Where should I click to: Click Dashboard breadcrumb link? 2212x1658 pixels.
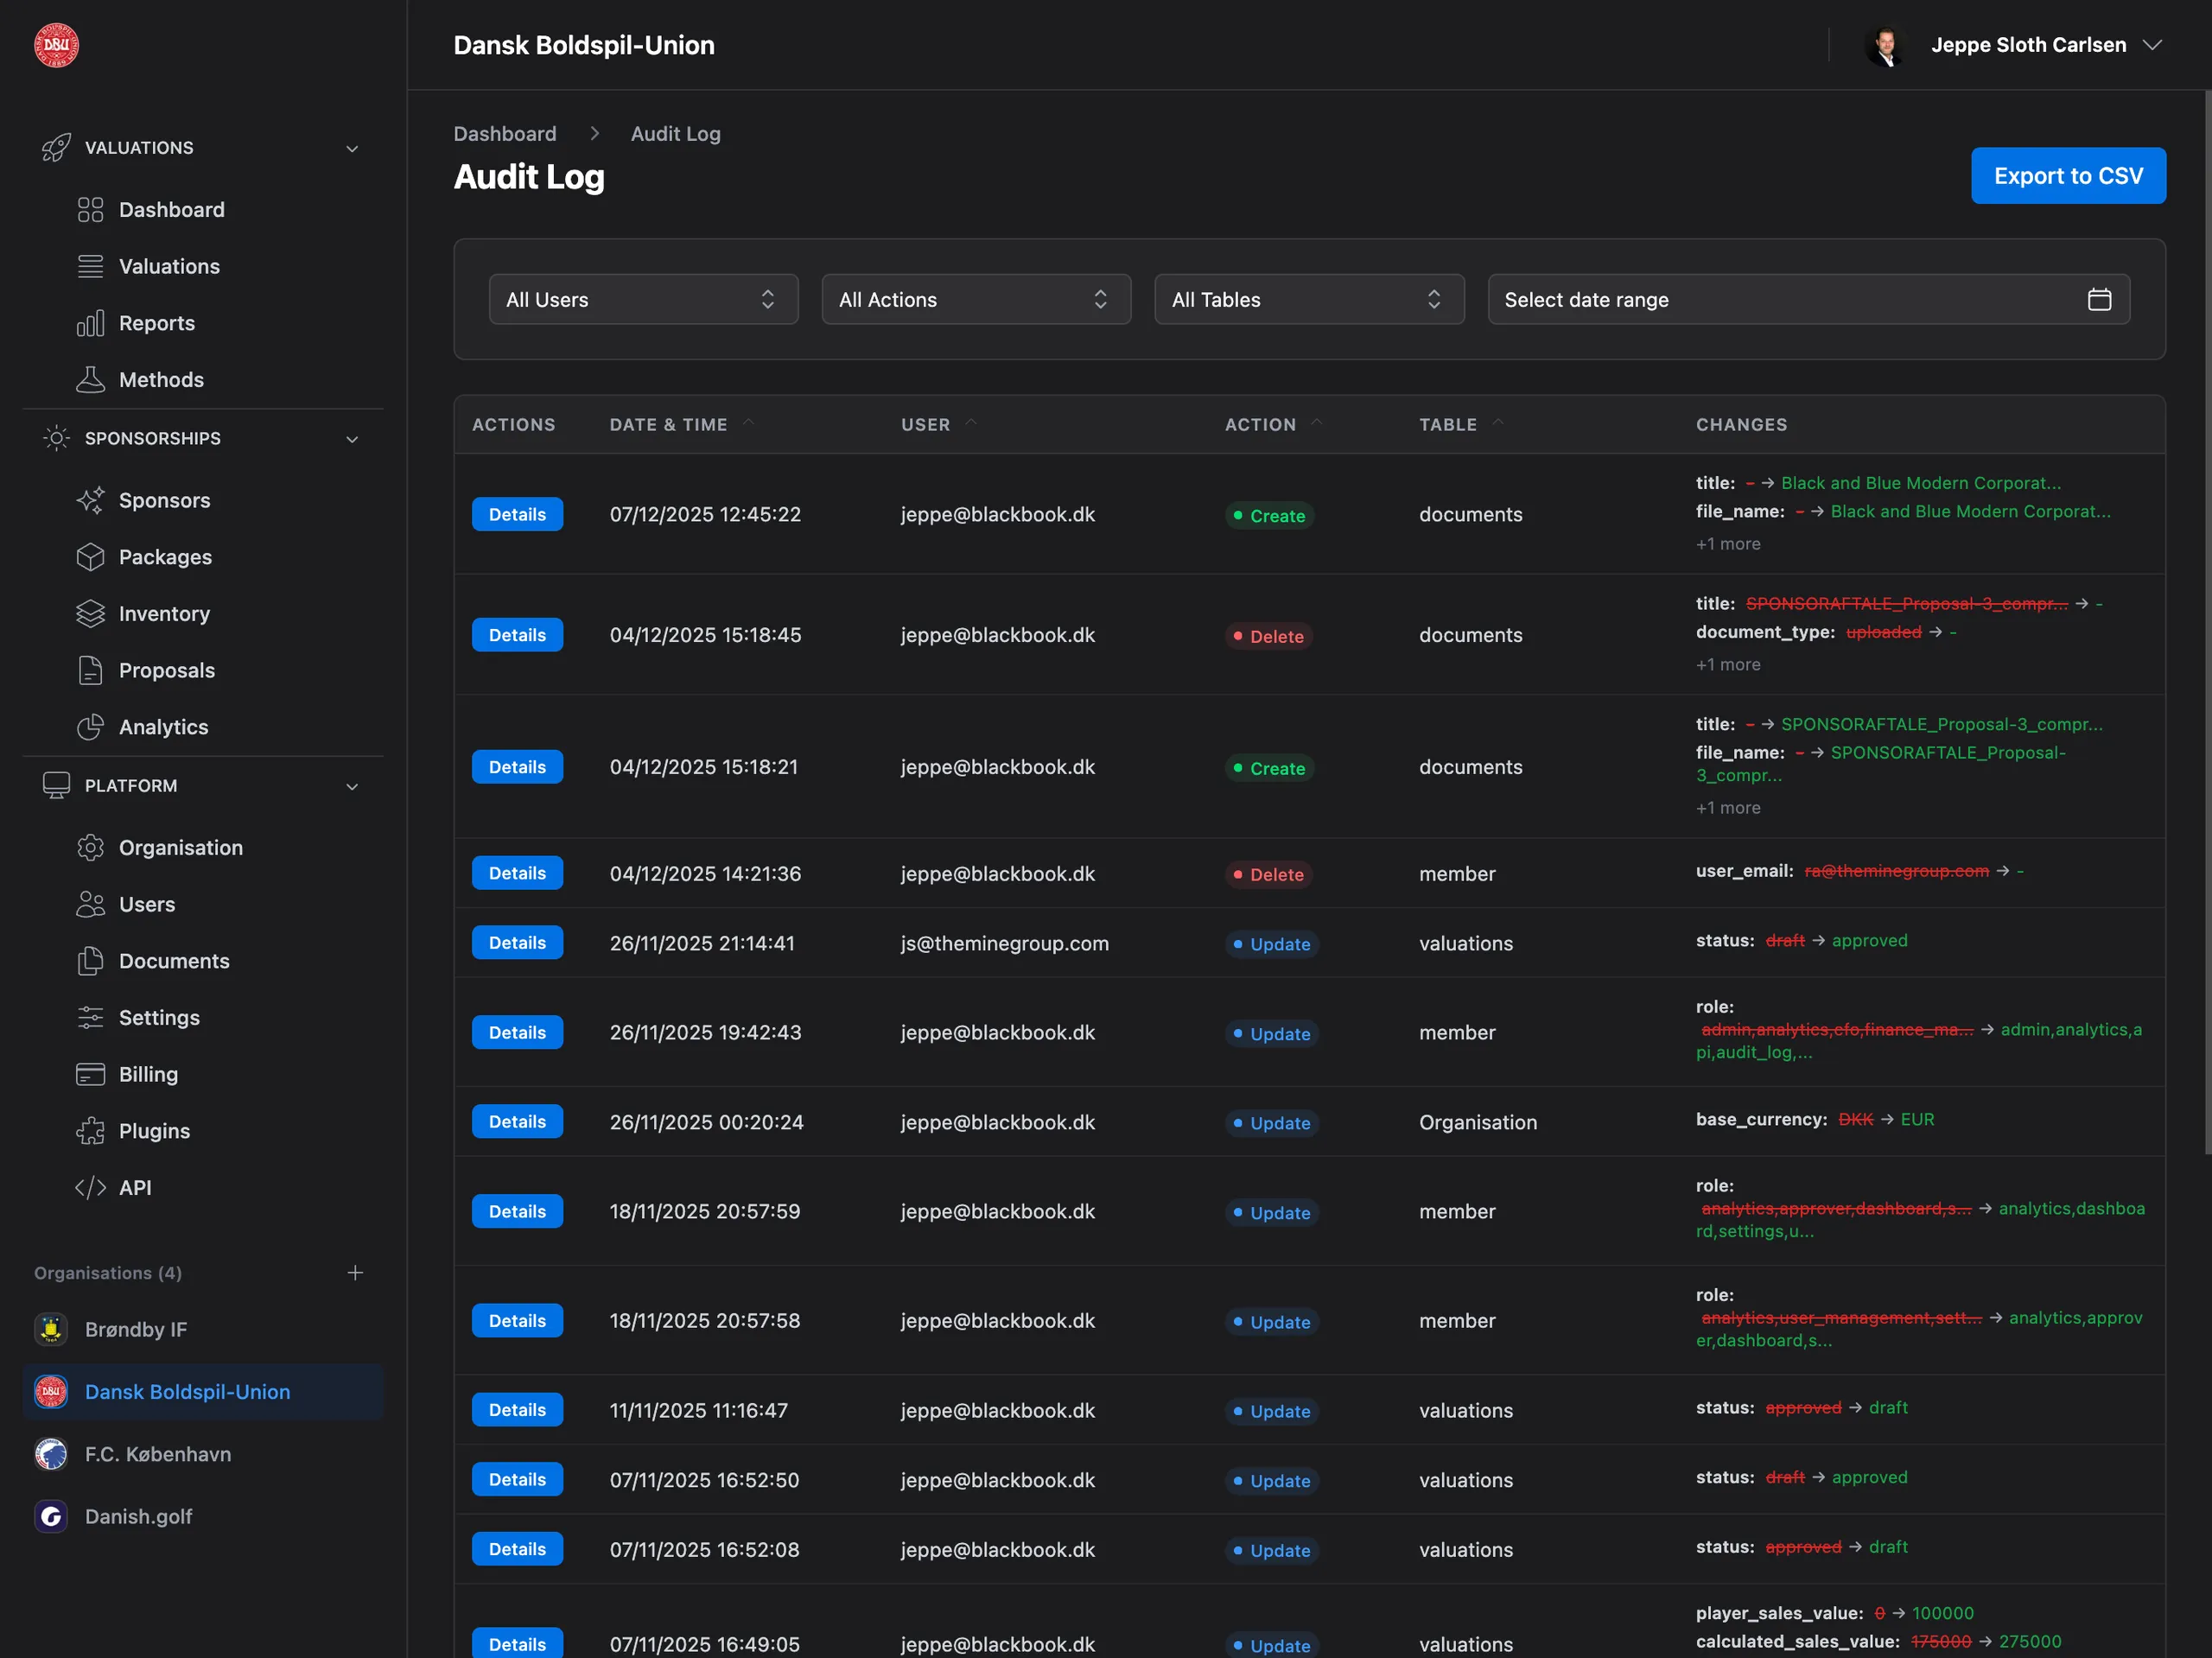pyautogui.click(x=505, y=134)
